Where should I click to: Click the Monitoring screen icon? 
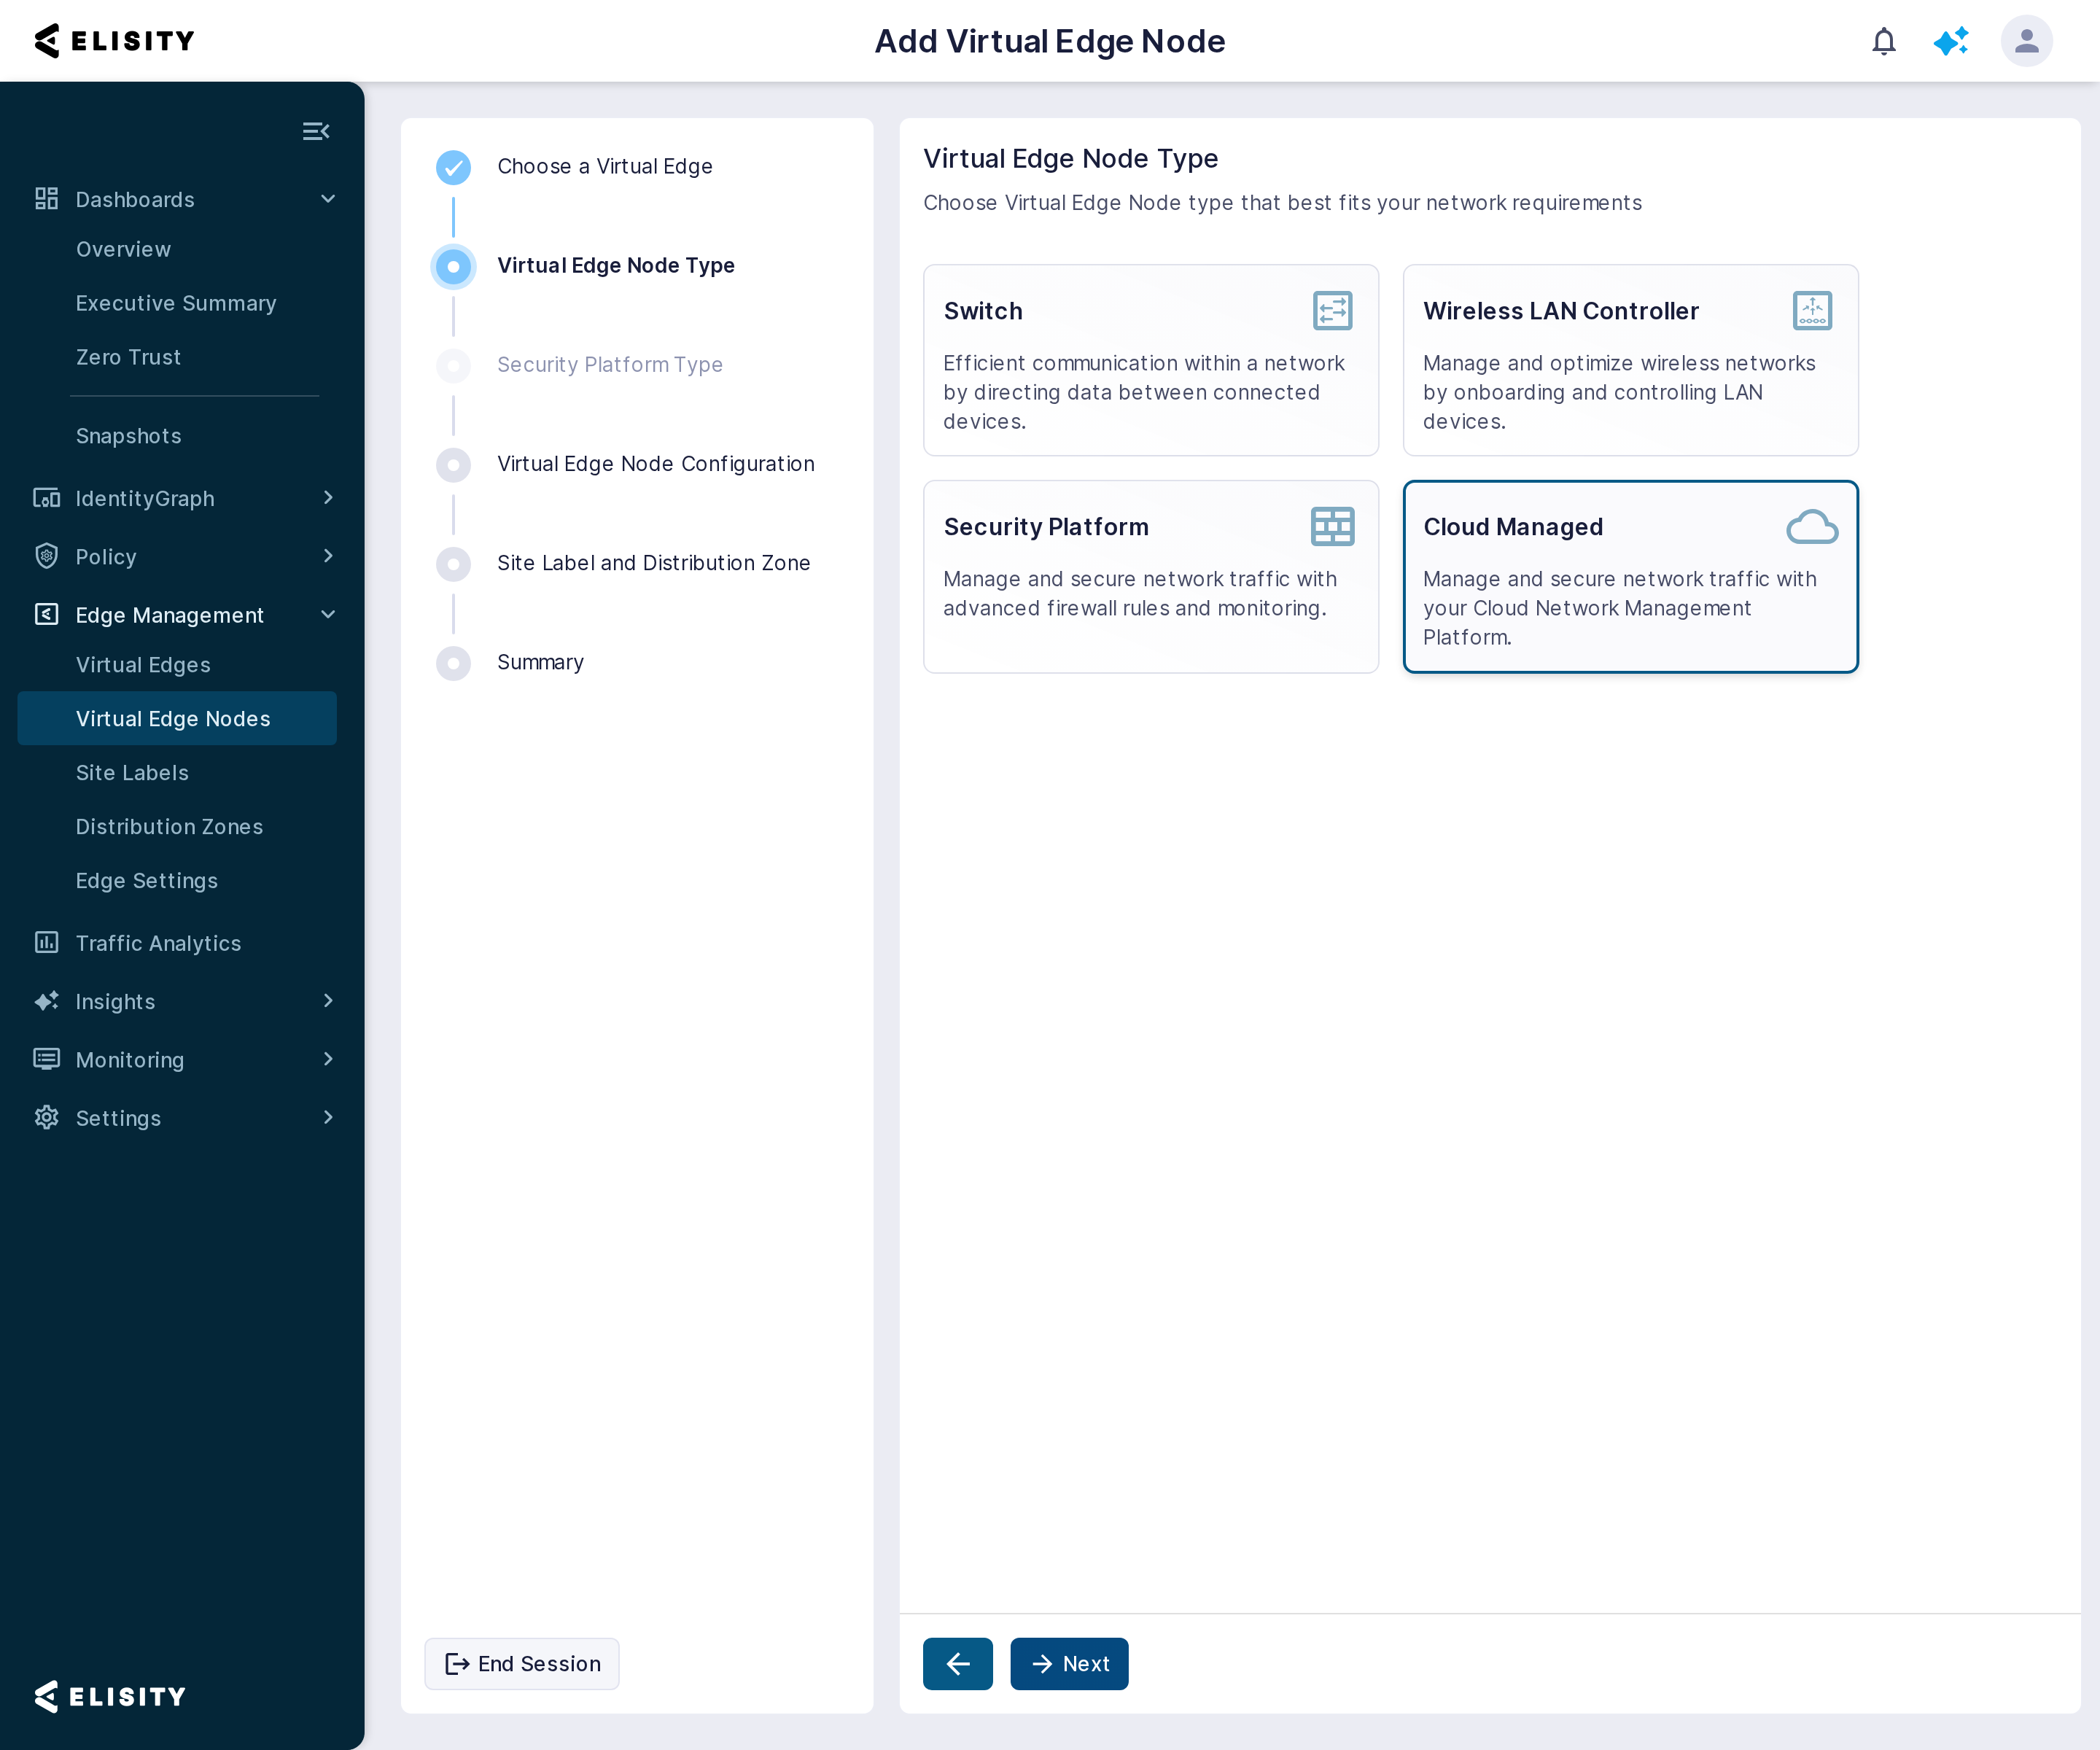pyautogui.click(x=46, y=1059)
